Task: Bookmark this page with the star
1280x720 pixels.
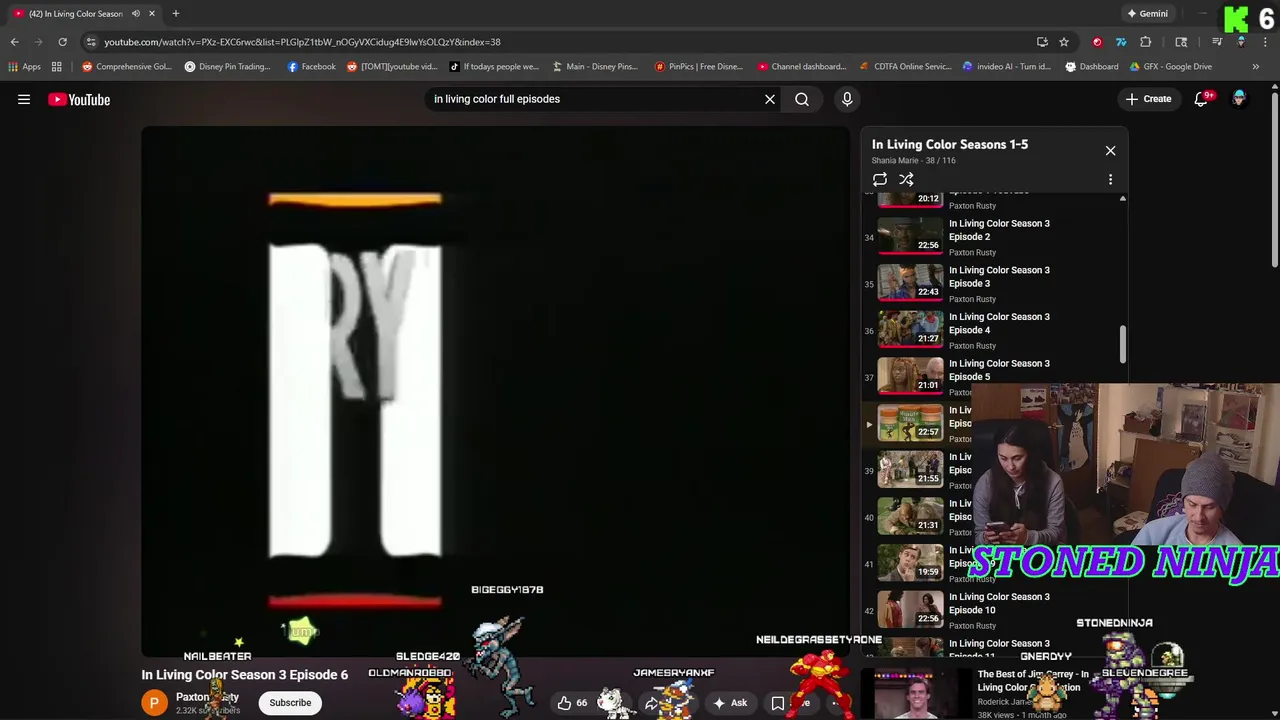Action: (1064, 42)
